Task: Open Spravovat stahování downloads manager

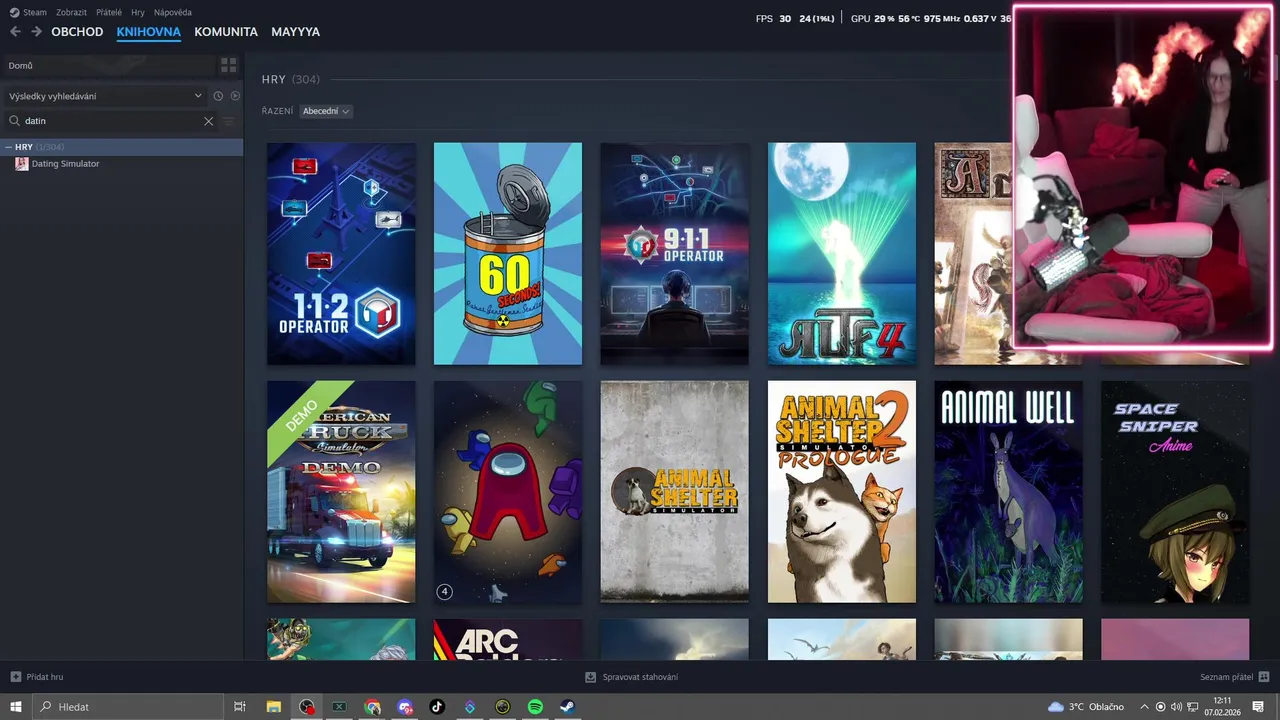Action: [632, 677]
